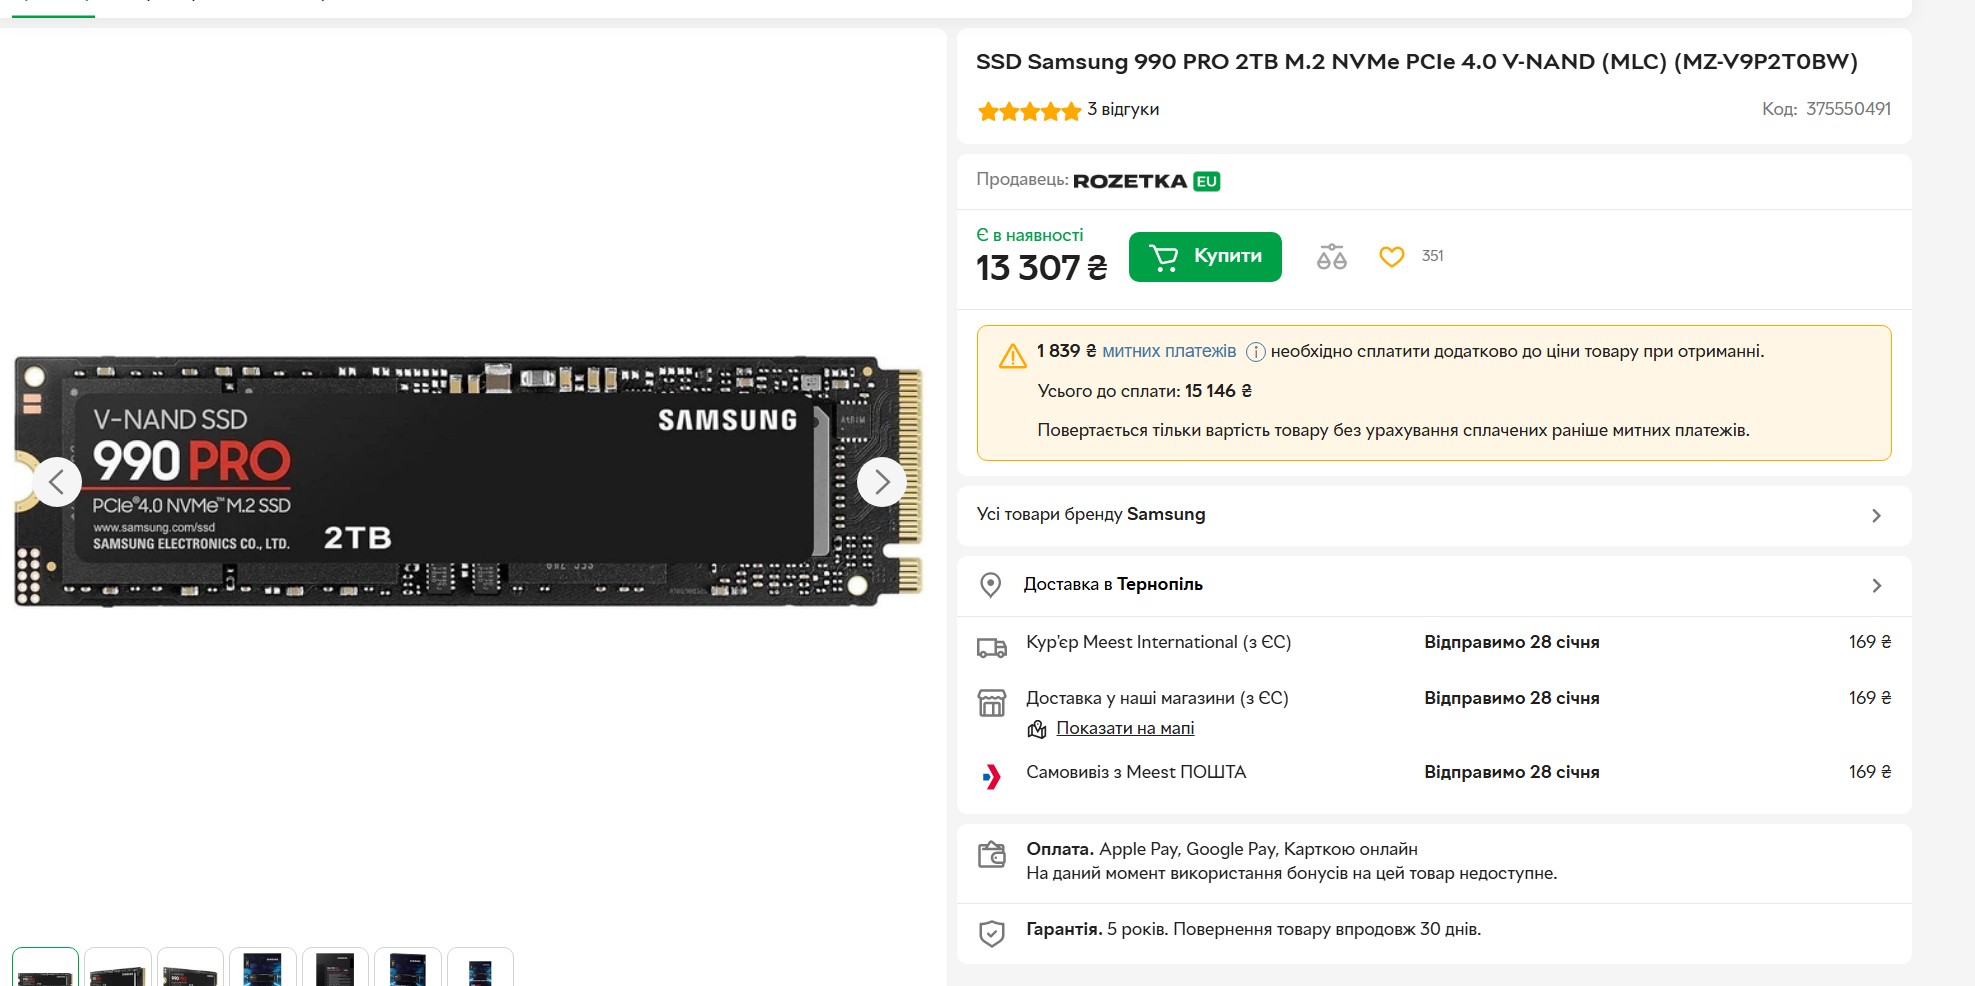Click the wishlist count 351
The image size is (1975, 986).
pos(1432,256)
